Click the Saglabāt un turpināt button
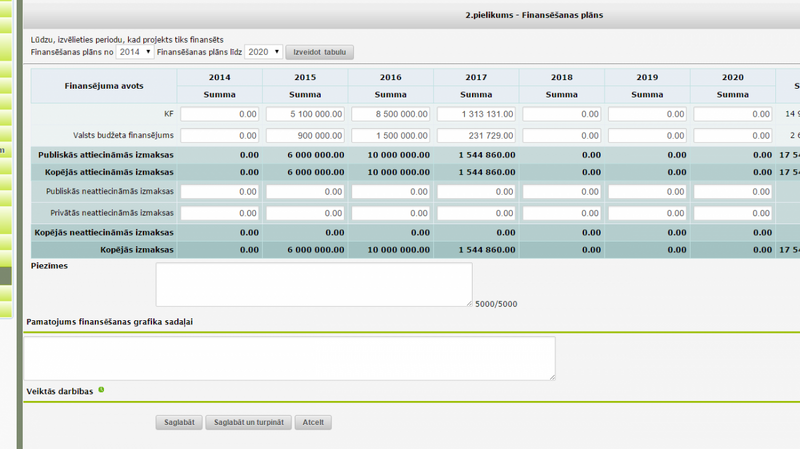800x449 pixels. (x=248, y=422)
